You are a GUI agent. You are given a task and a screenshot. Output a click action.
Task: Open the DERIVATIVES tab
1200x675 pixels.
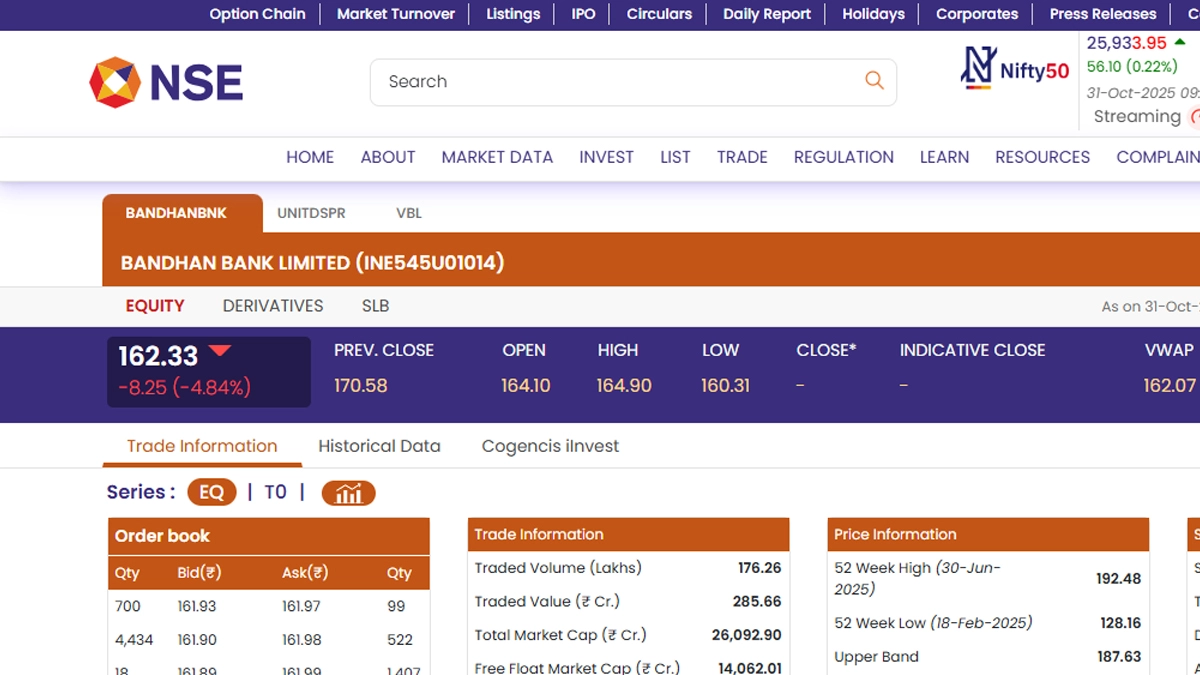[273, 306]
